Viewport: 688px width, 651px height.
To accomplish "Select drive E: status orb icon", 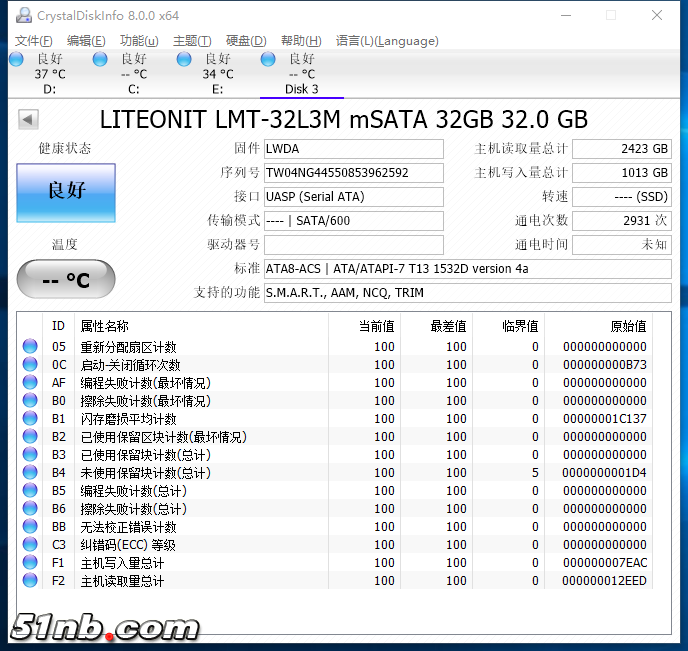I will coord(184,60).
